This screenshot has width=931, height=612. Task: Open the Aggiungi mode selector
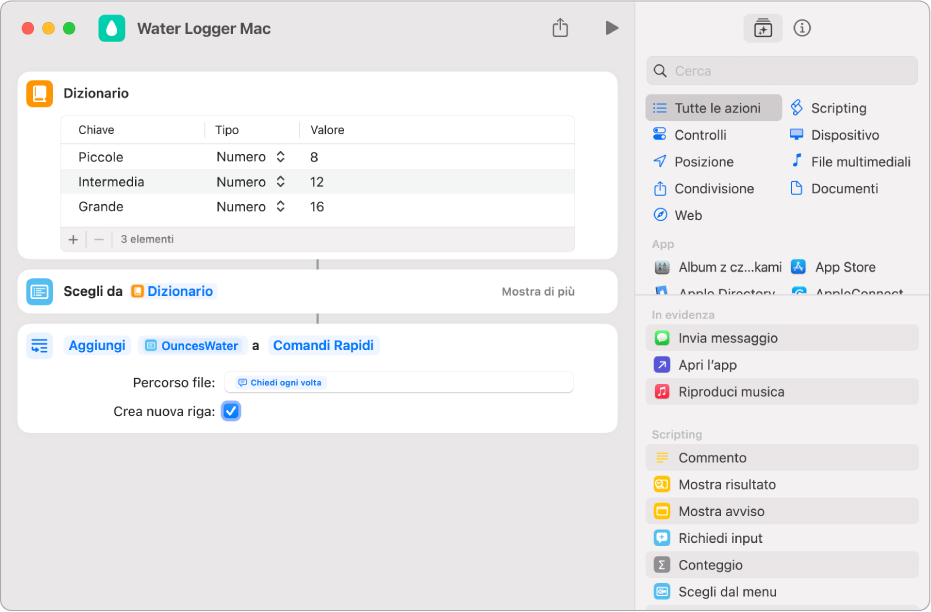coord(97,345)
